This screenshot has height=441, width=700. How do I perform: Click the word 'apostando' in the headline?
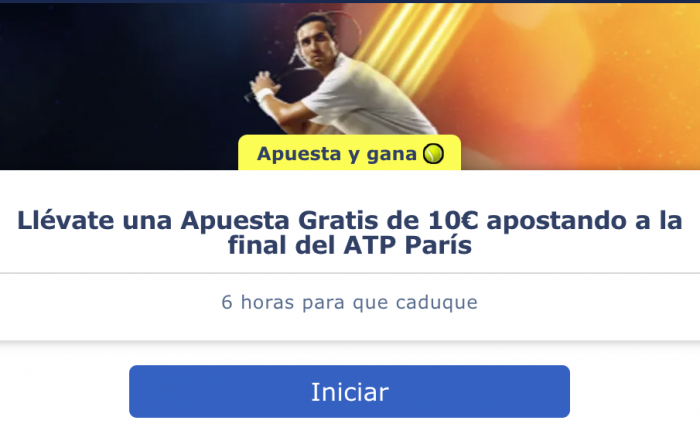(556, 221)
